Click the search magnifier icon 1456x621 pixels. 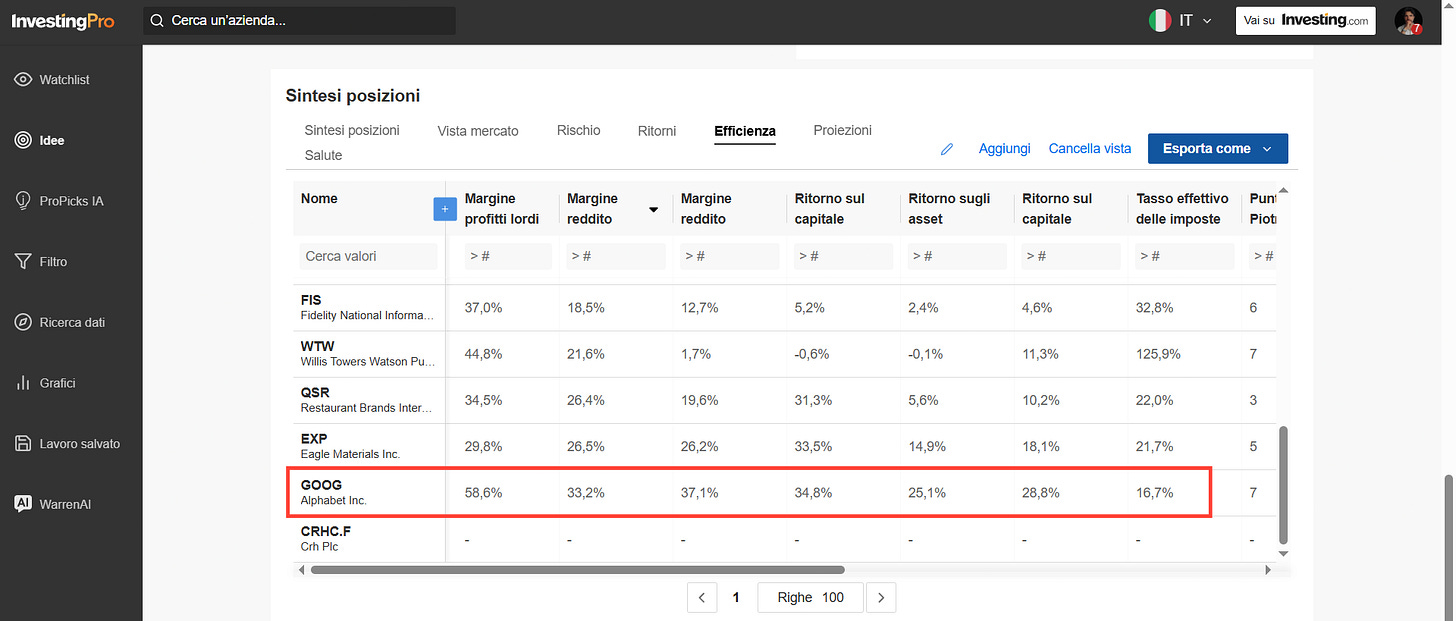pyautogui.click(x=156, y=20)
